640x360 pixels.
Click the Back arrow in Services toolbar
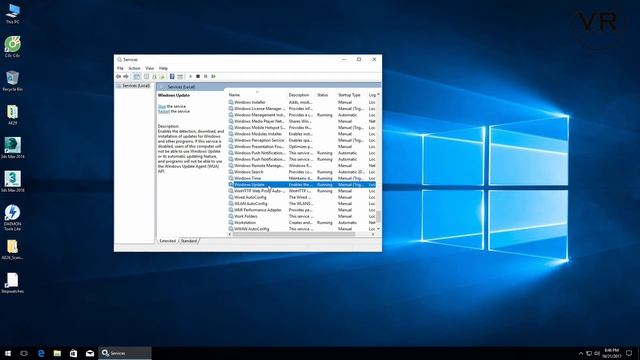(x=118, y=76)
